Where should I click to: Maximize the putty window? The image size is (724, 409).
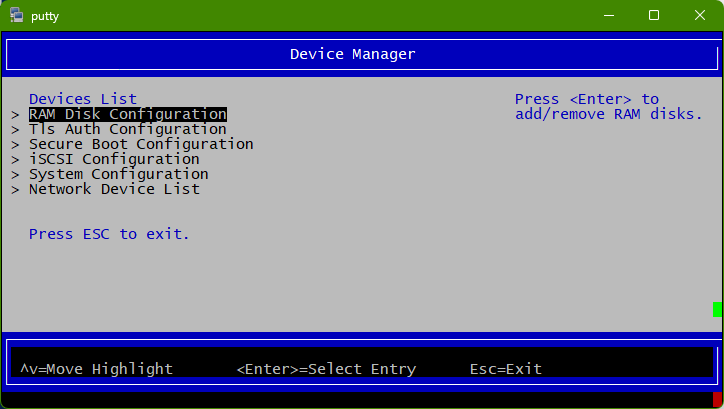click(x=654, y=15)
